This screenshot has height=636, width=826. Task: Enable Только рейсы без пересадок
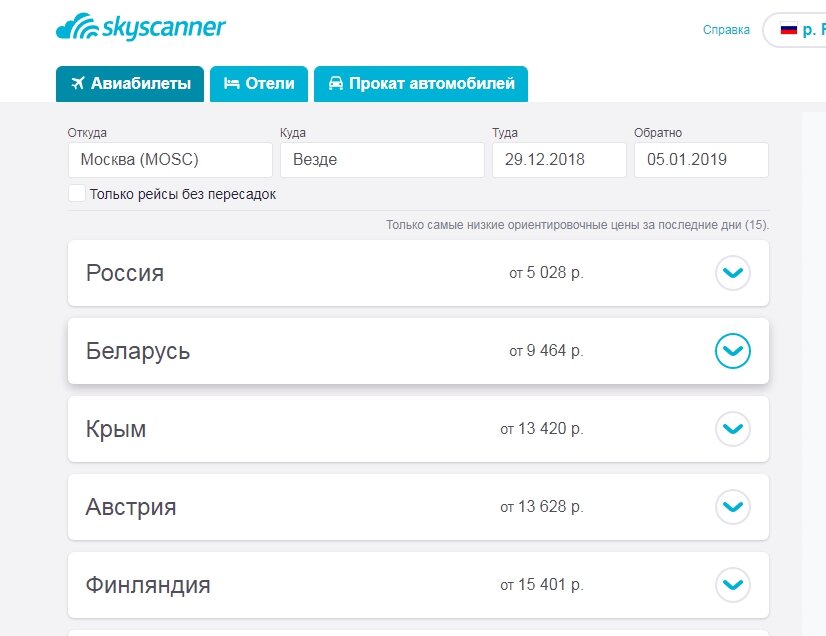(77, 194)
